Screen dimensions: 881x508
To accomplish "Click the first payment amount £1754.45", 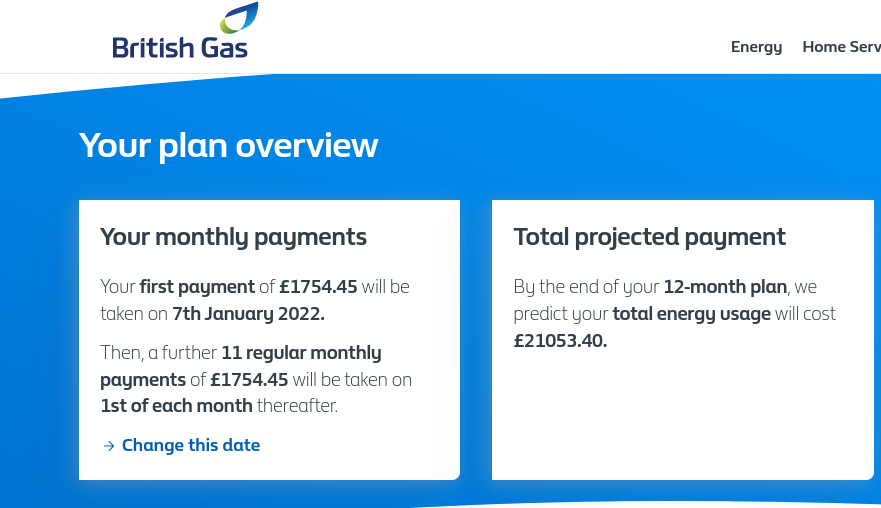I will point(318,287).
